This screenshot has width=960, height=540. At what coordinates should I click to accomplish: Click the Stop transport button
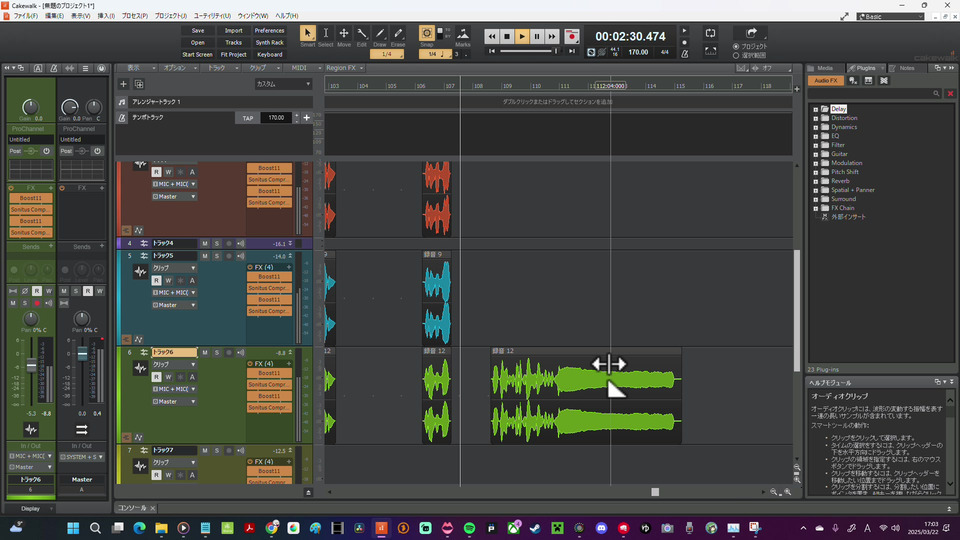coord(507,36)
